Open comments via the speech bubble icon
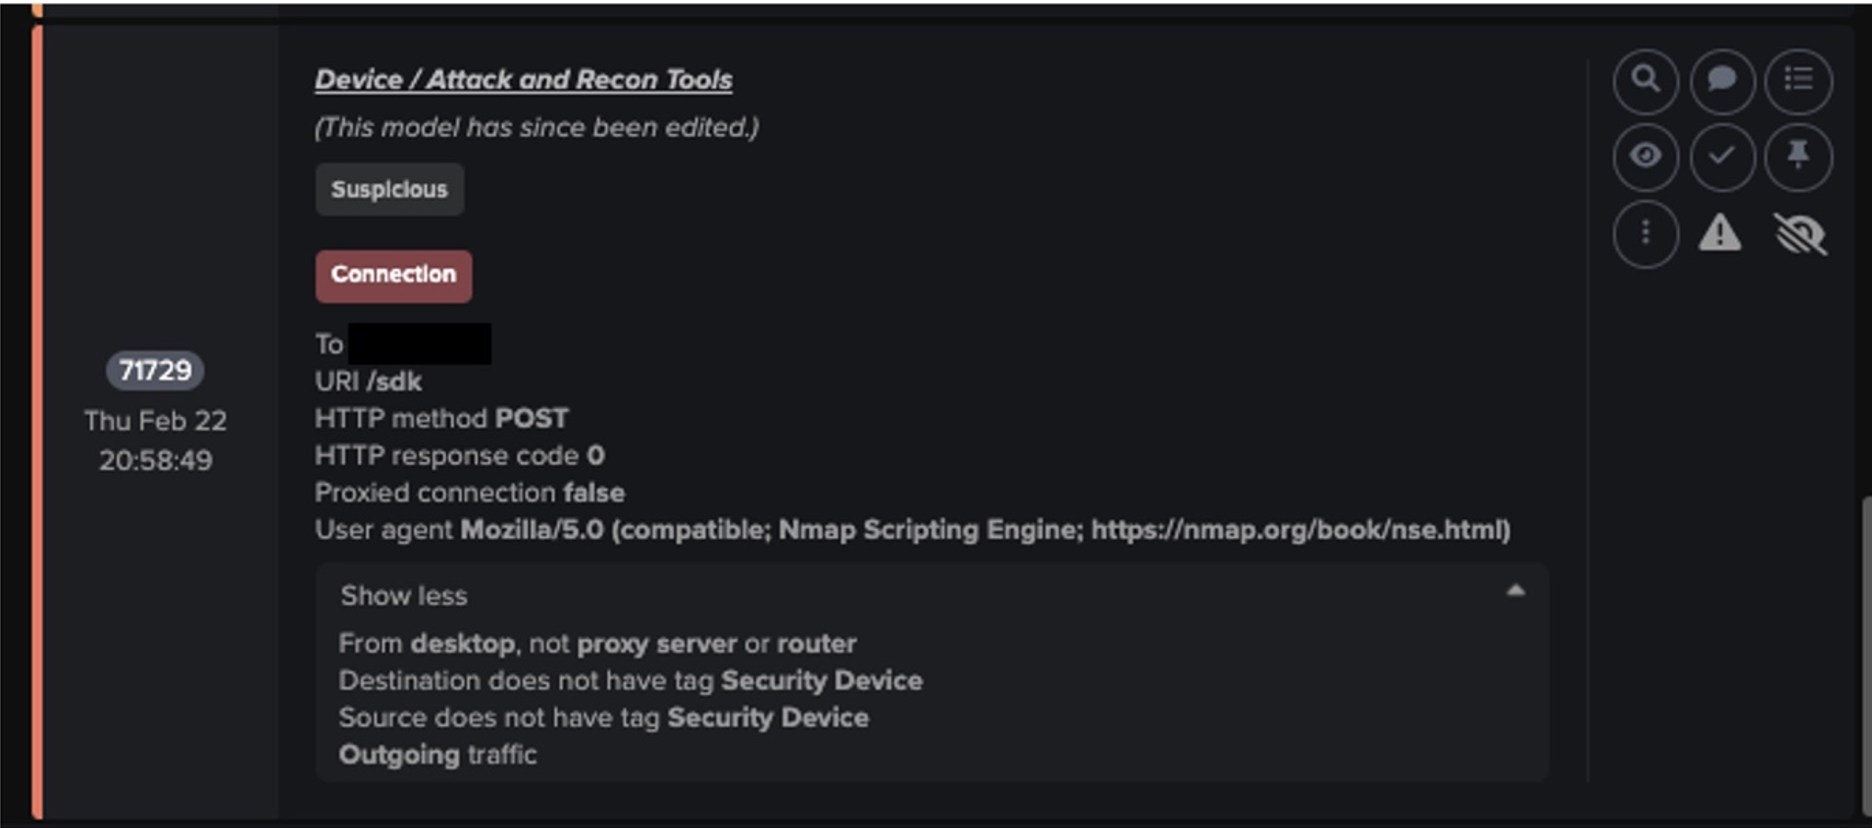 click(x=1721, y=81)
